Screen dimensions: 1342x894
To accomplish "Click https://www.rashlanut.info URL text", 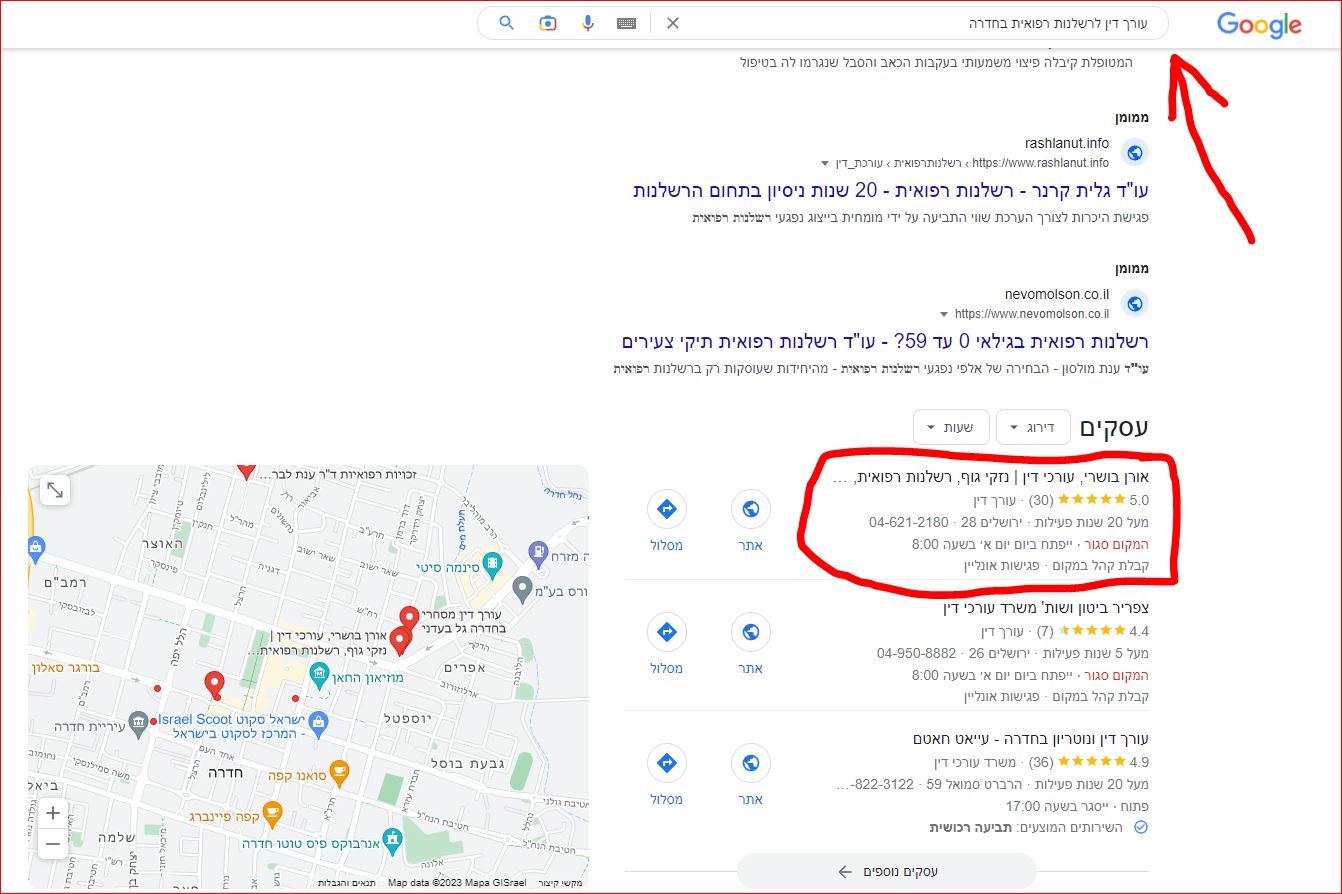I will (1040, 163).
